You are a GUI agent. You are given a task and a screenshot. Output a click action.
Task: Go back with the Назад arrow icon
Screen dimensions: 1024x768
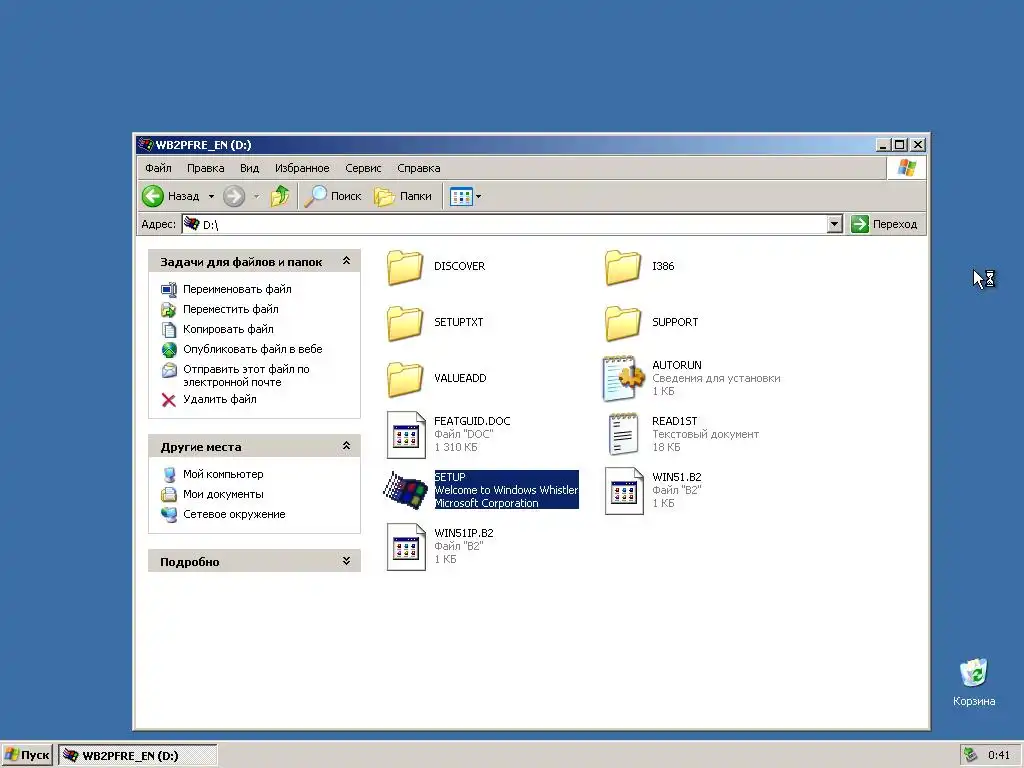coord(153,196)
